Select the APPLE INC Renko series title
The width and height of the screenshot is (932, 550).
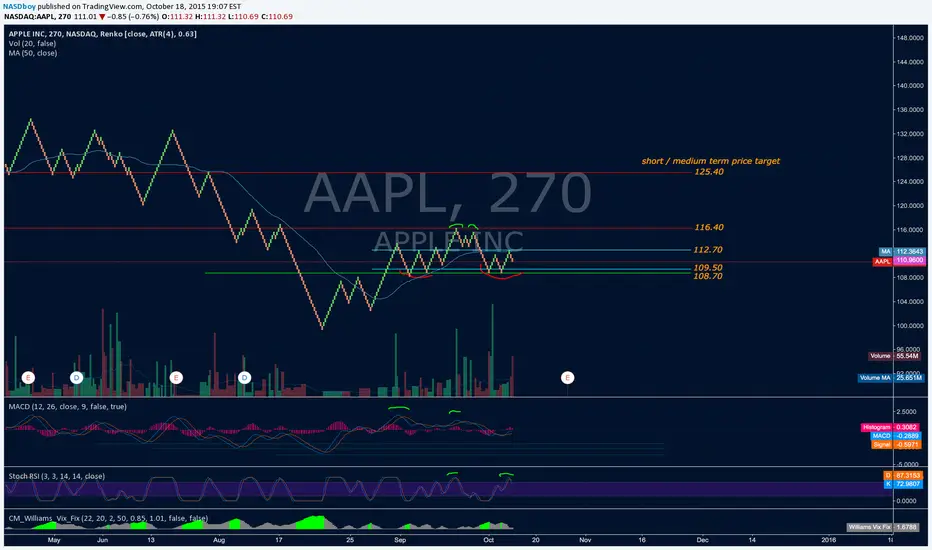point(102,34)
